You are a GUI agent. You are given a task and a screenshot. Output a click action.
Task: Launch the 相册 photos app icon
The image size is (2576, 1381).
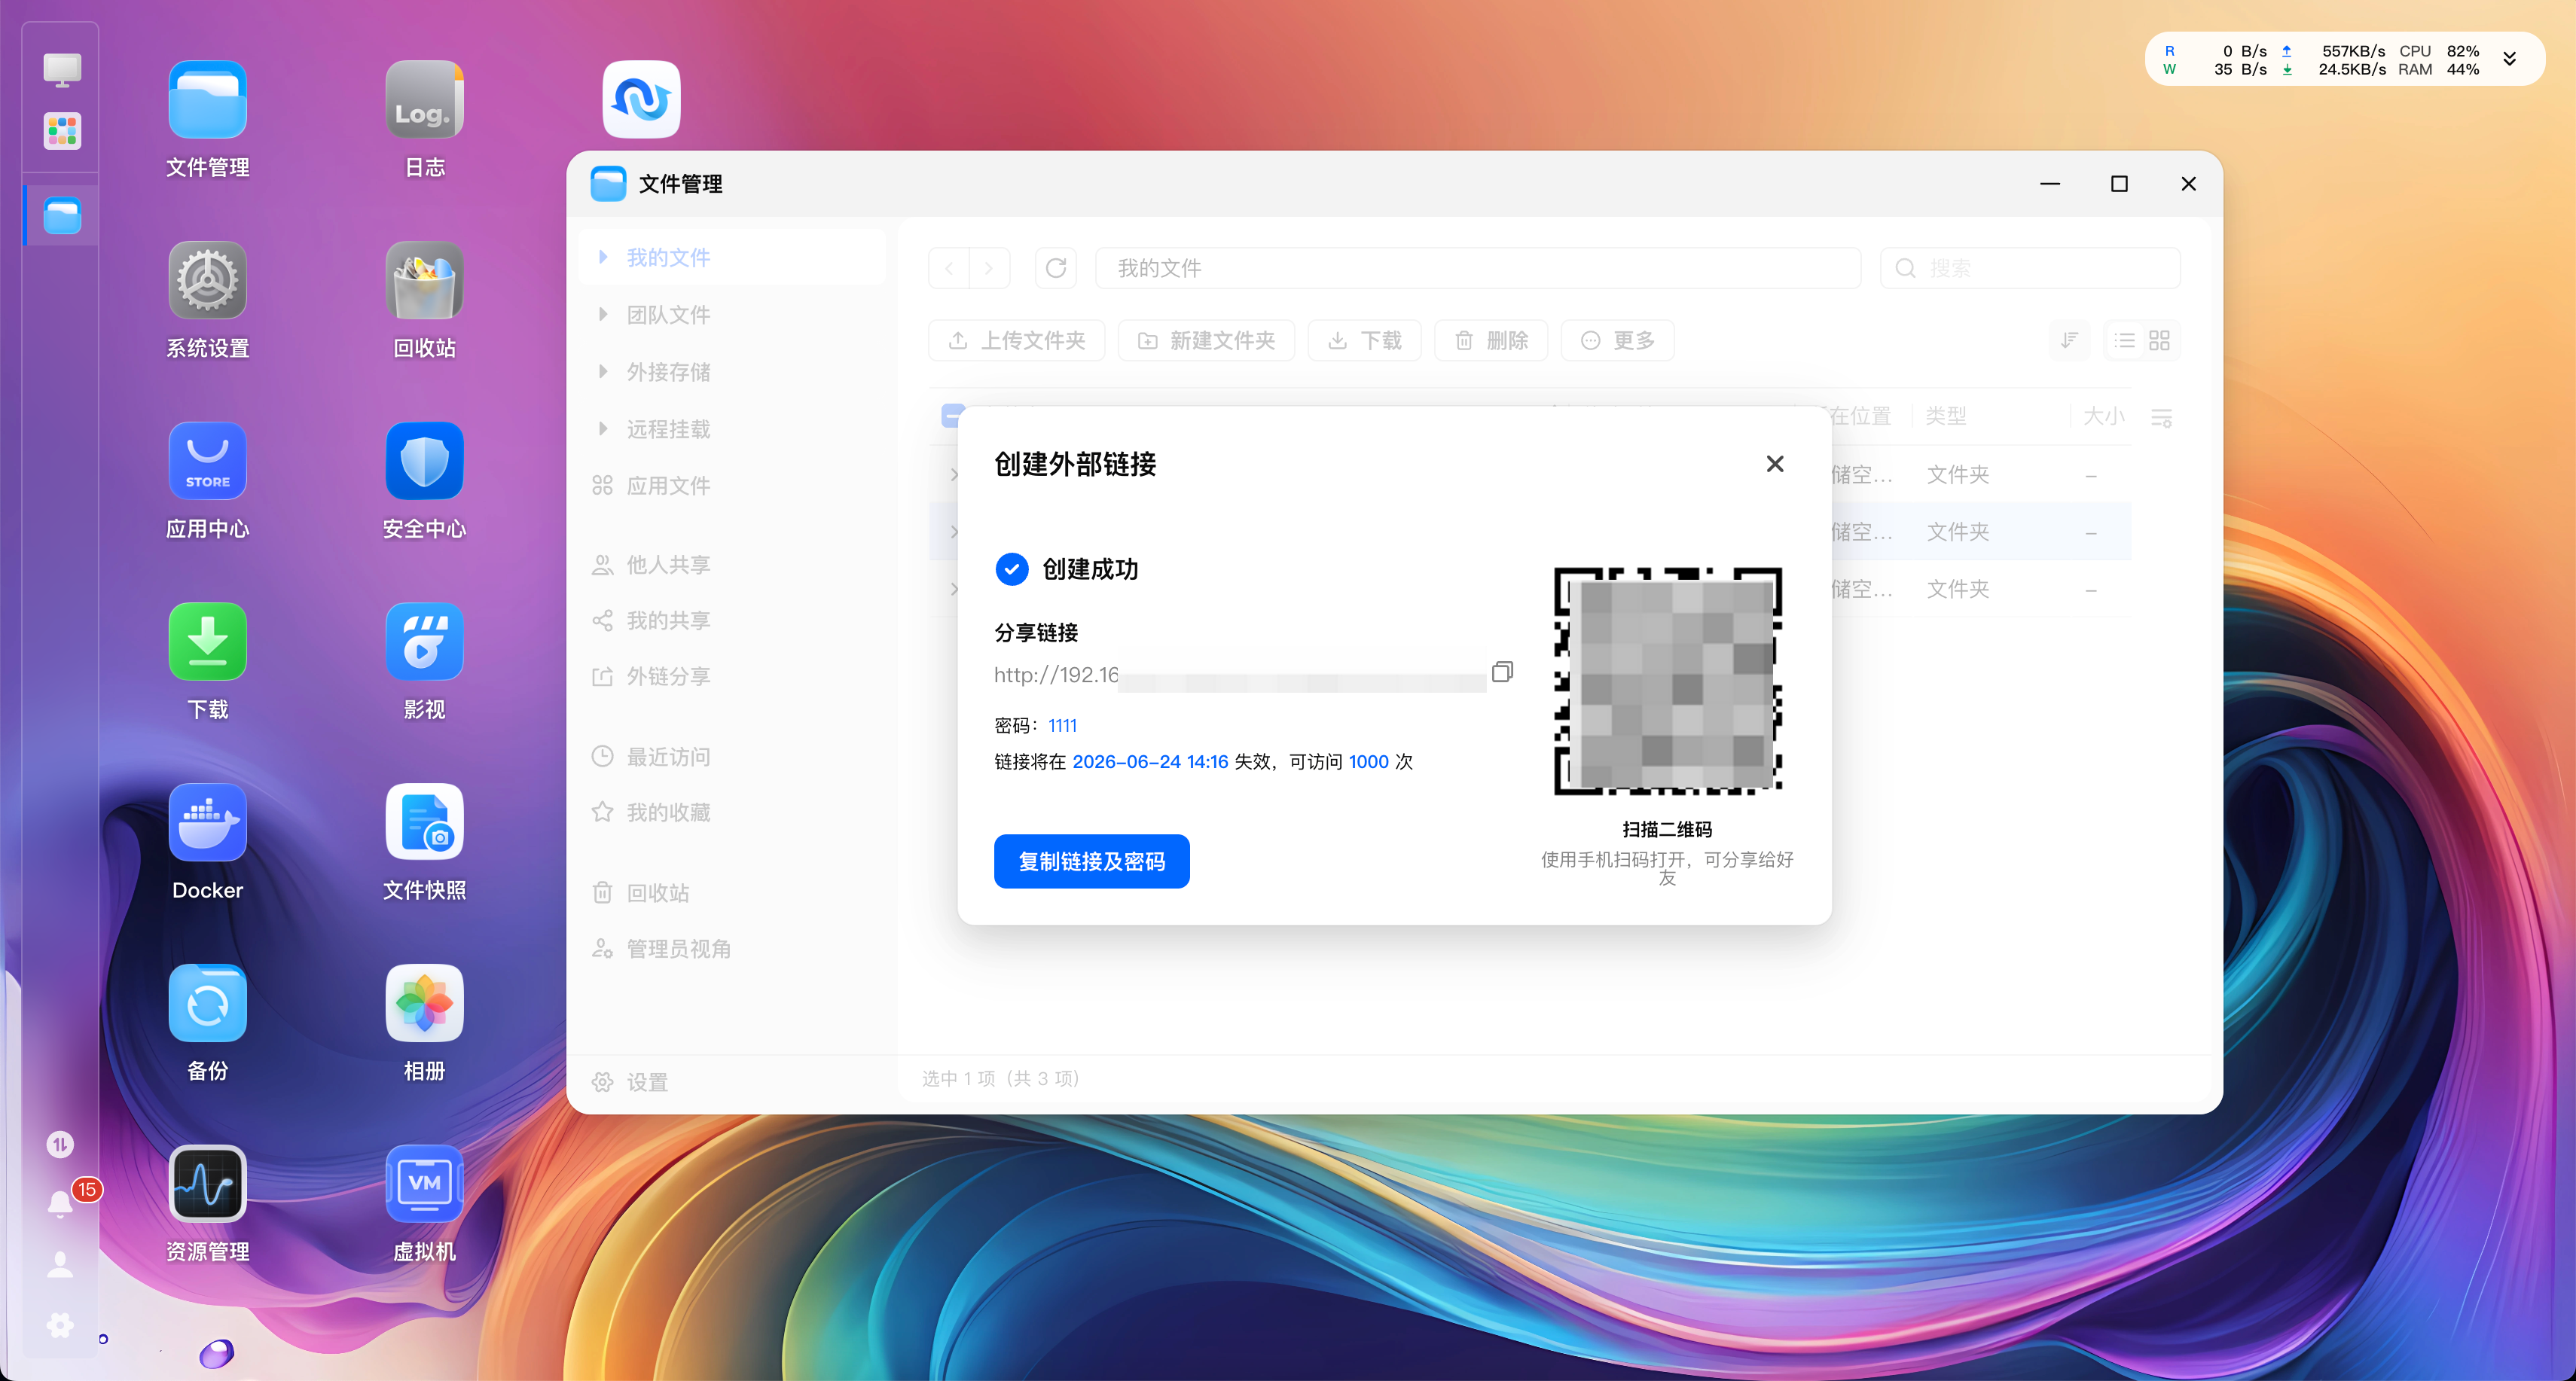point(424,1004)
